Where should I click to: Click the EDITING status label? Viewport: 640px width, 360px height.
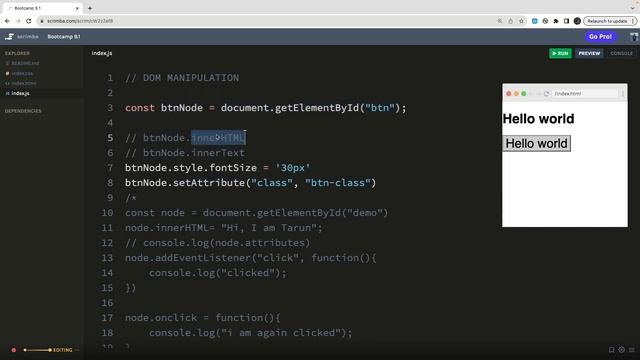coord(62,350)
